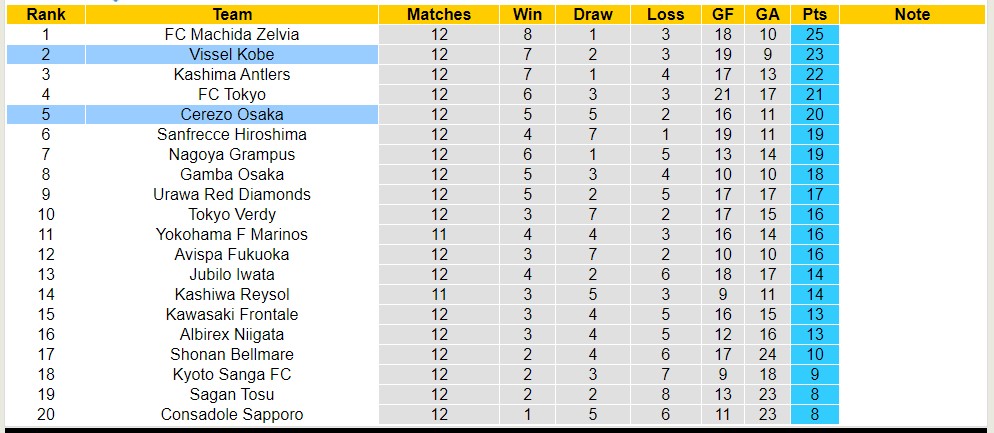Click the Urawa Red Diamonds team name
Image resolution: width=994 pixels, height=433 pixels.
pyautogui.click(x=232, y=194)
